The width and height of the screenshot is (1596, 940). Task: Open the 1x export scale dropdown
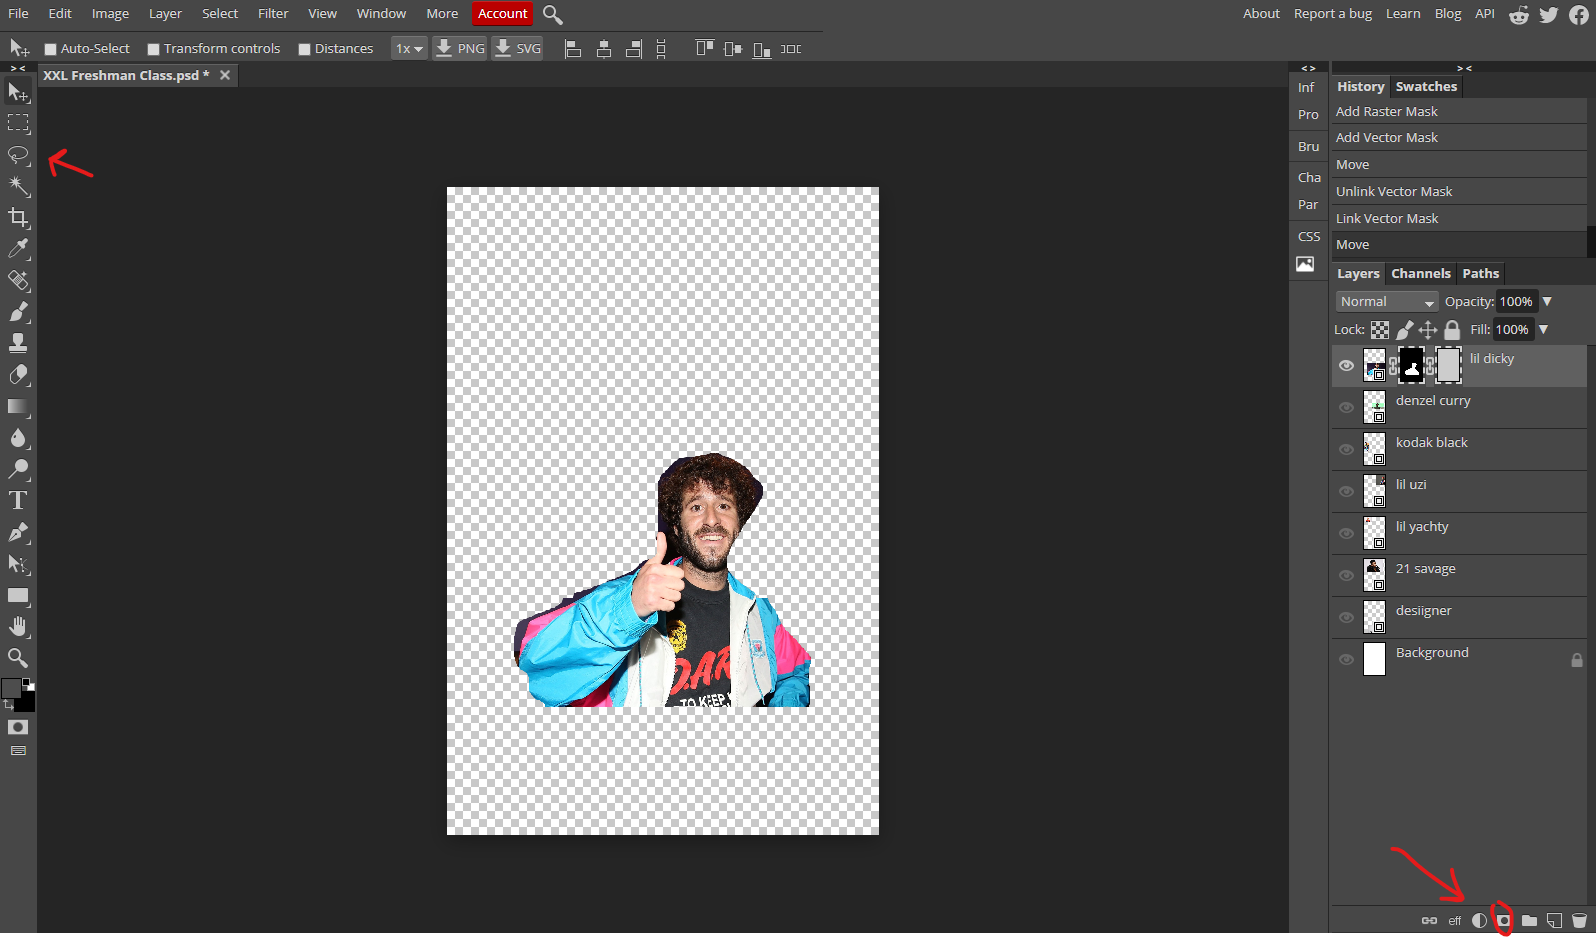tap(408, 49)
